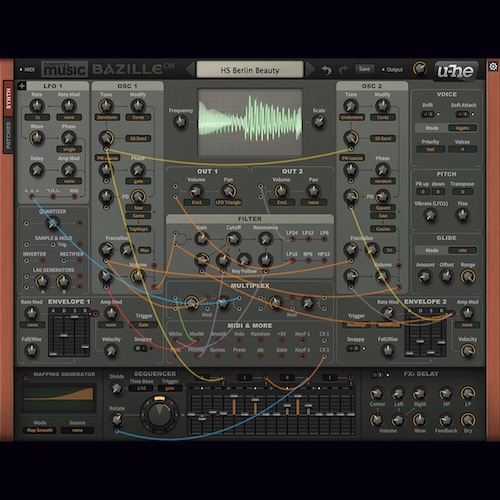Click the HS Berlin Beauty preset display
The image size is (500, 500).
click(250, 70)
